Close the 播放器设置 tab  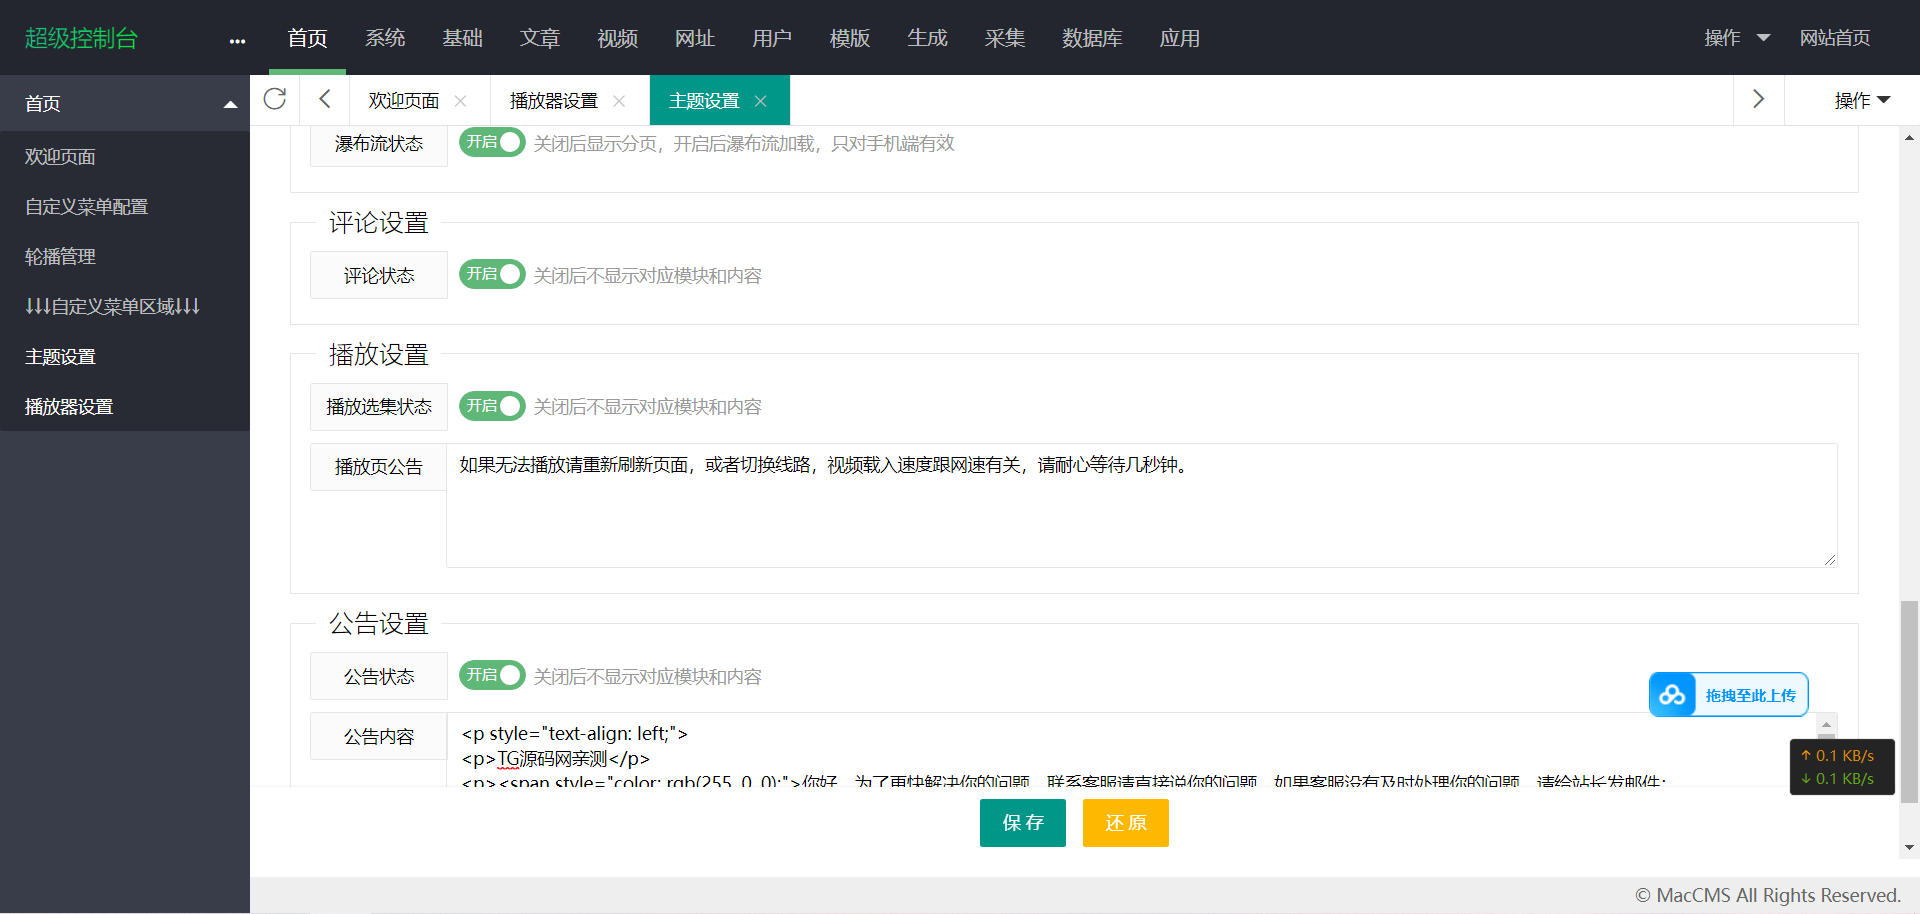[x=619, y=101]
